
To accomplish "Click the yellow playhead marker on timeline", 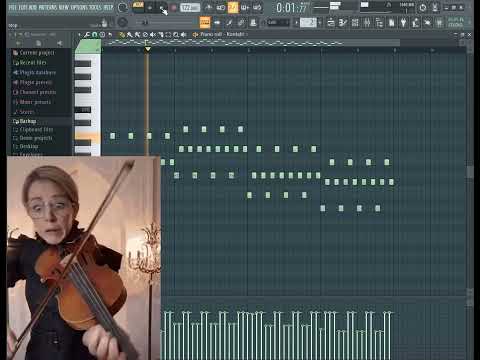I will (147, 49).
